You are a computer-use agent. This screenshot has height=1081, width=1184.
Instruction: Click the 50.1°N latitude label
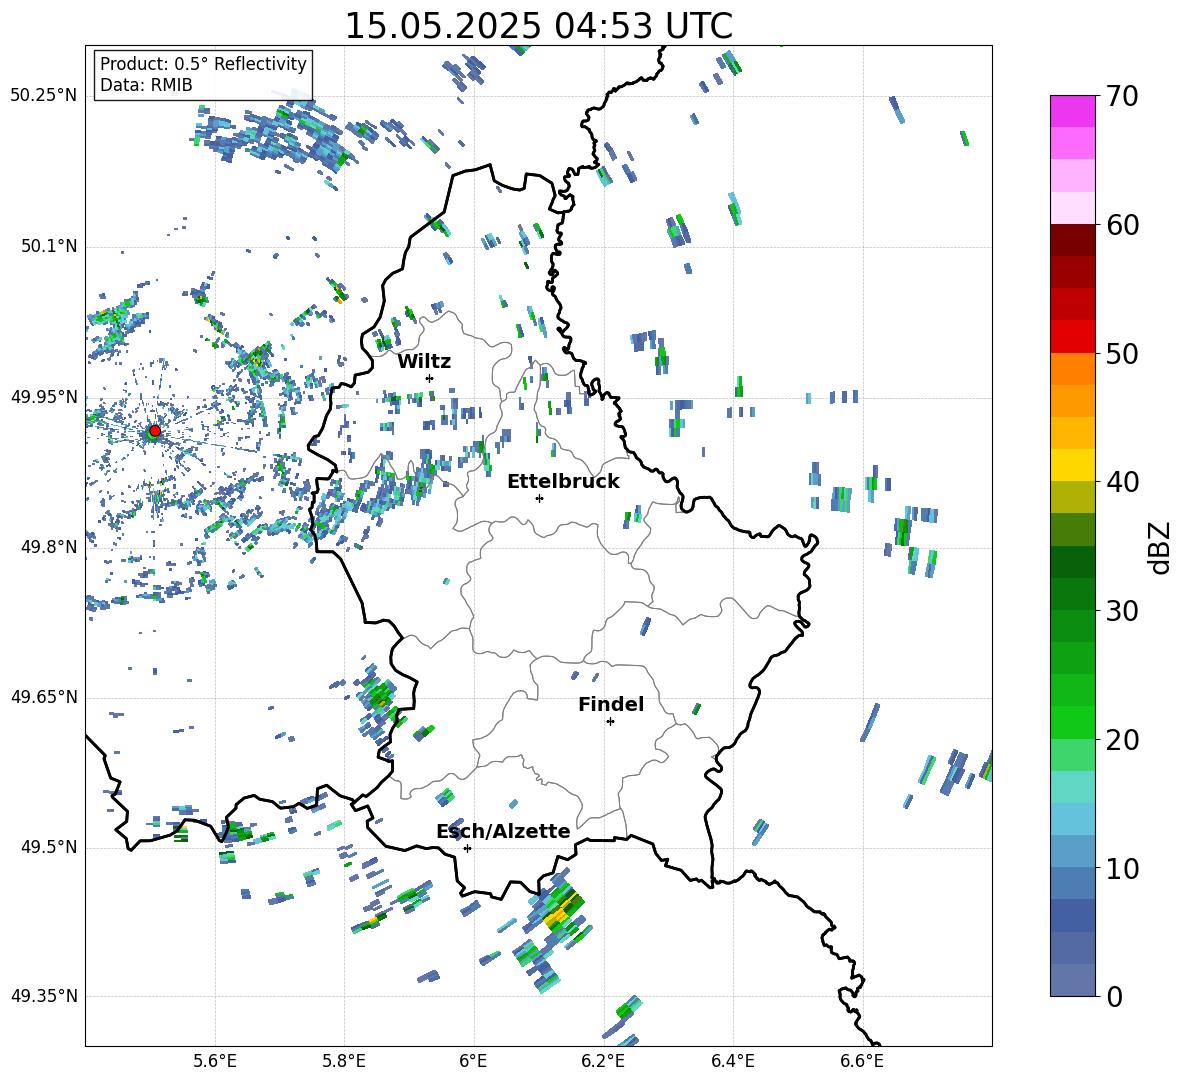[x=48, y=246]
